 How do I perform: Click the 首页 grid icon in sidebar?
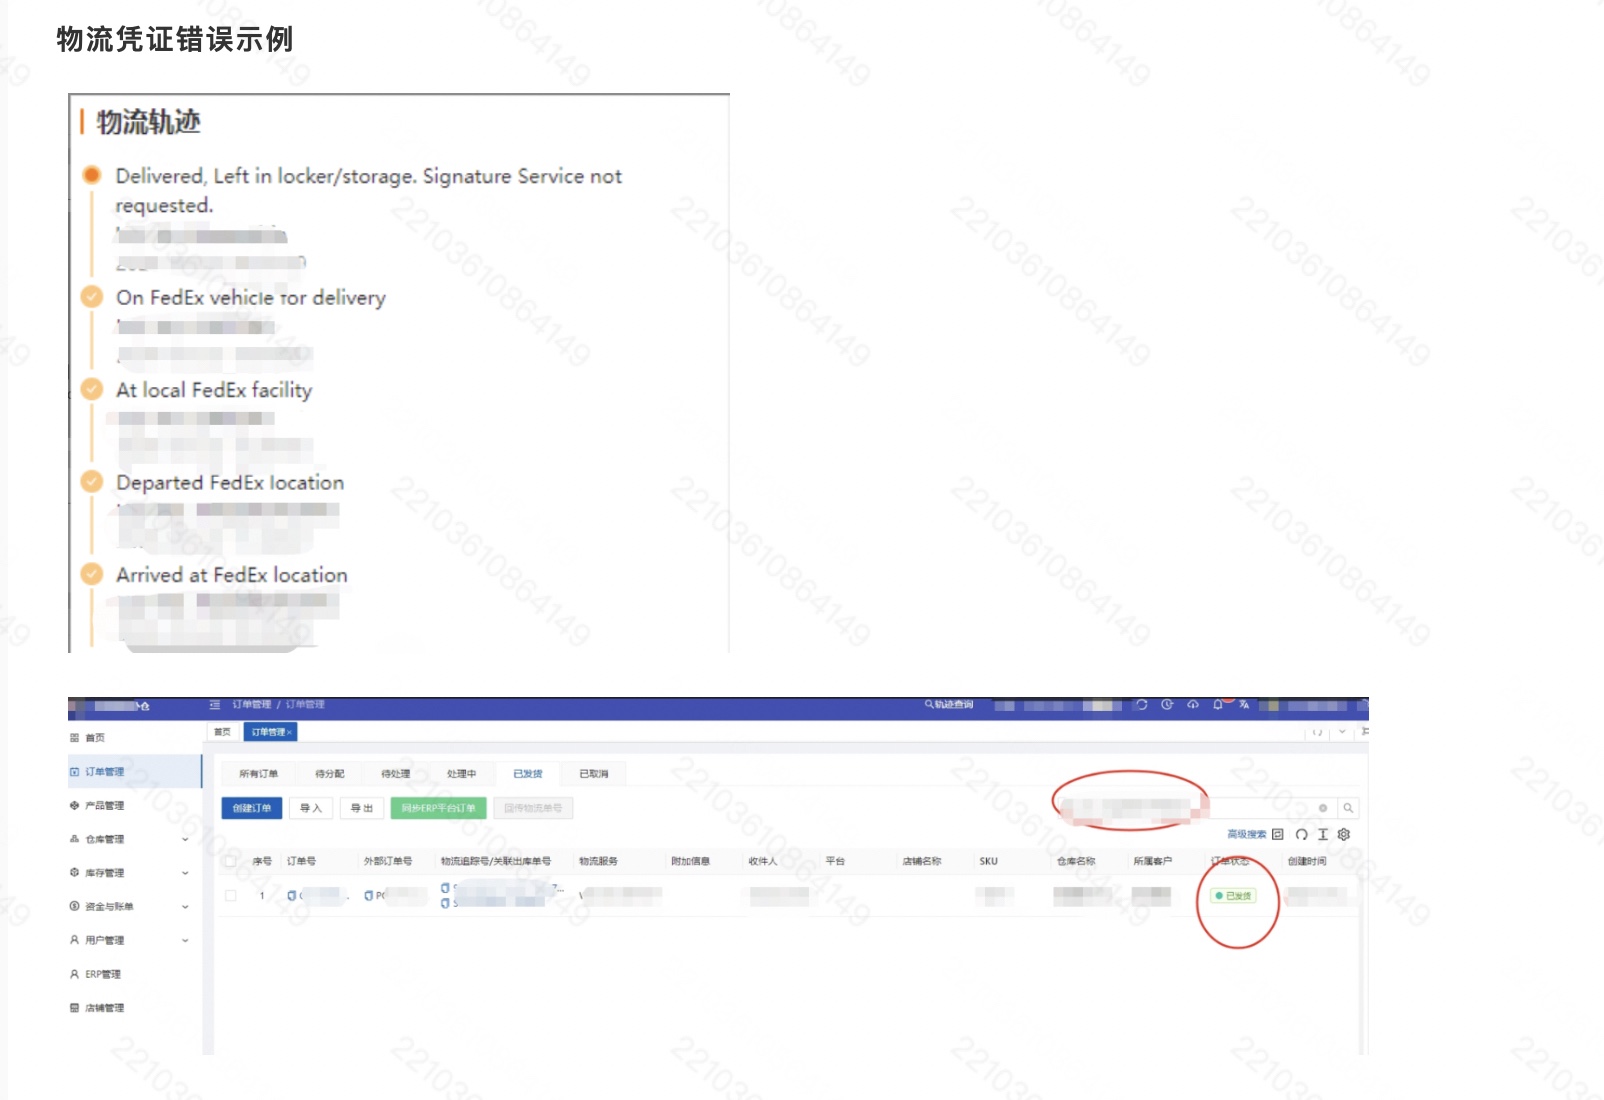tap(74, 738)
